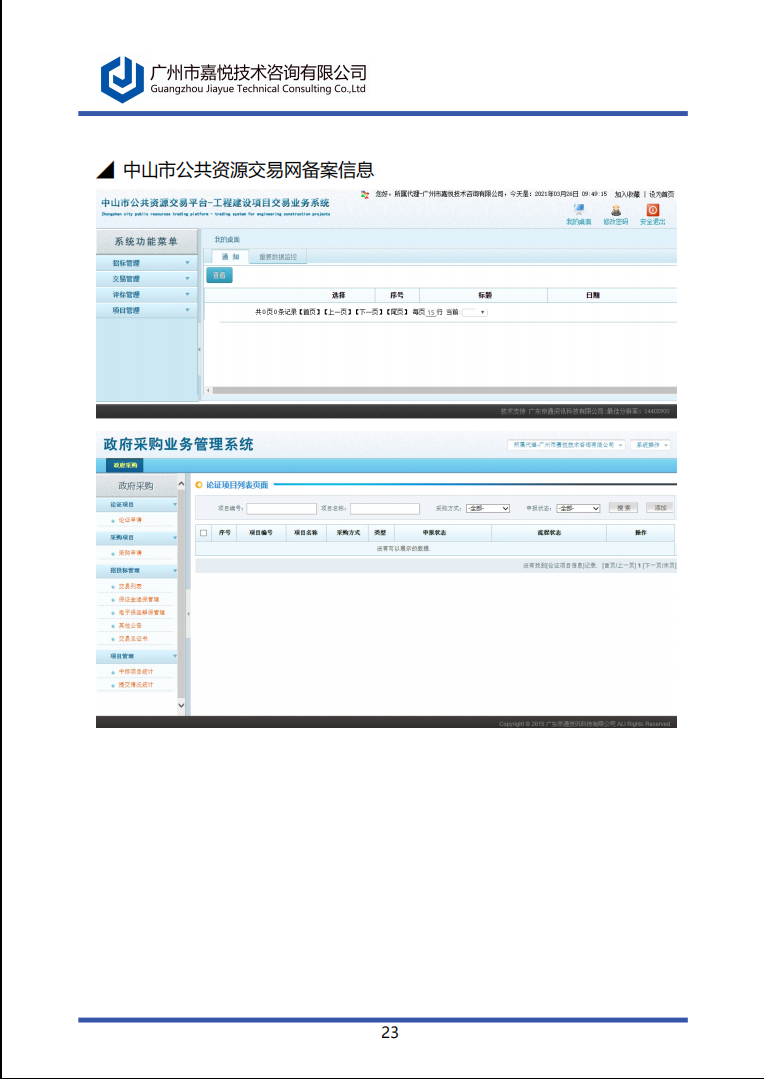Open the 申报状态 dropdown
The height and width of the screenshot is (1079, 764).
tap(578, 509)
